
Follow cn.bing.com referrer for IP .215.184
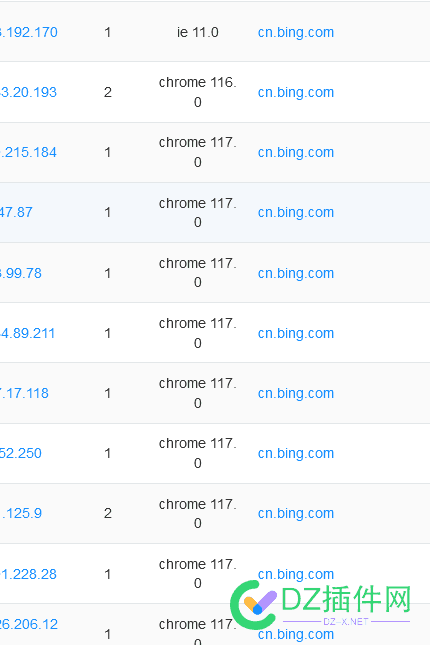click(x=296, y=153)
